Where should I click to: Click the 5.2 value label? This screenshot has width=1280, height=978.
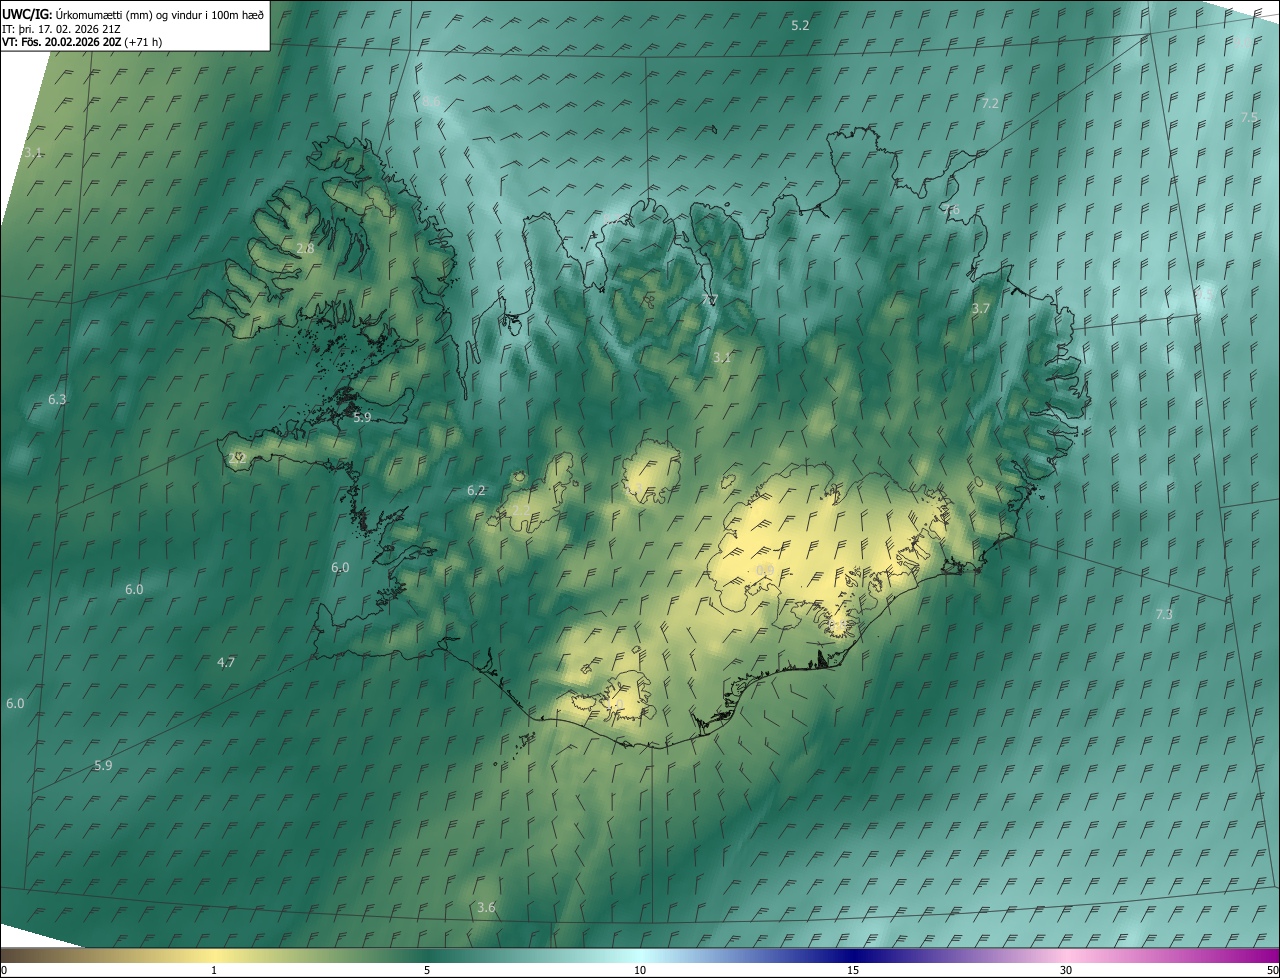coord(800,25)
